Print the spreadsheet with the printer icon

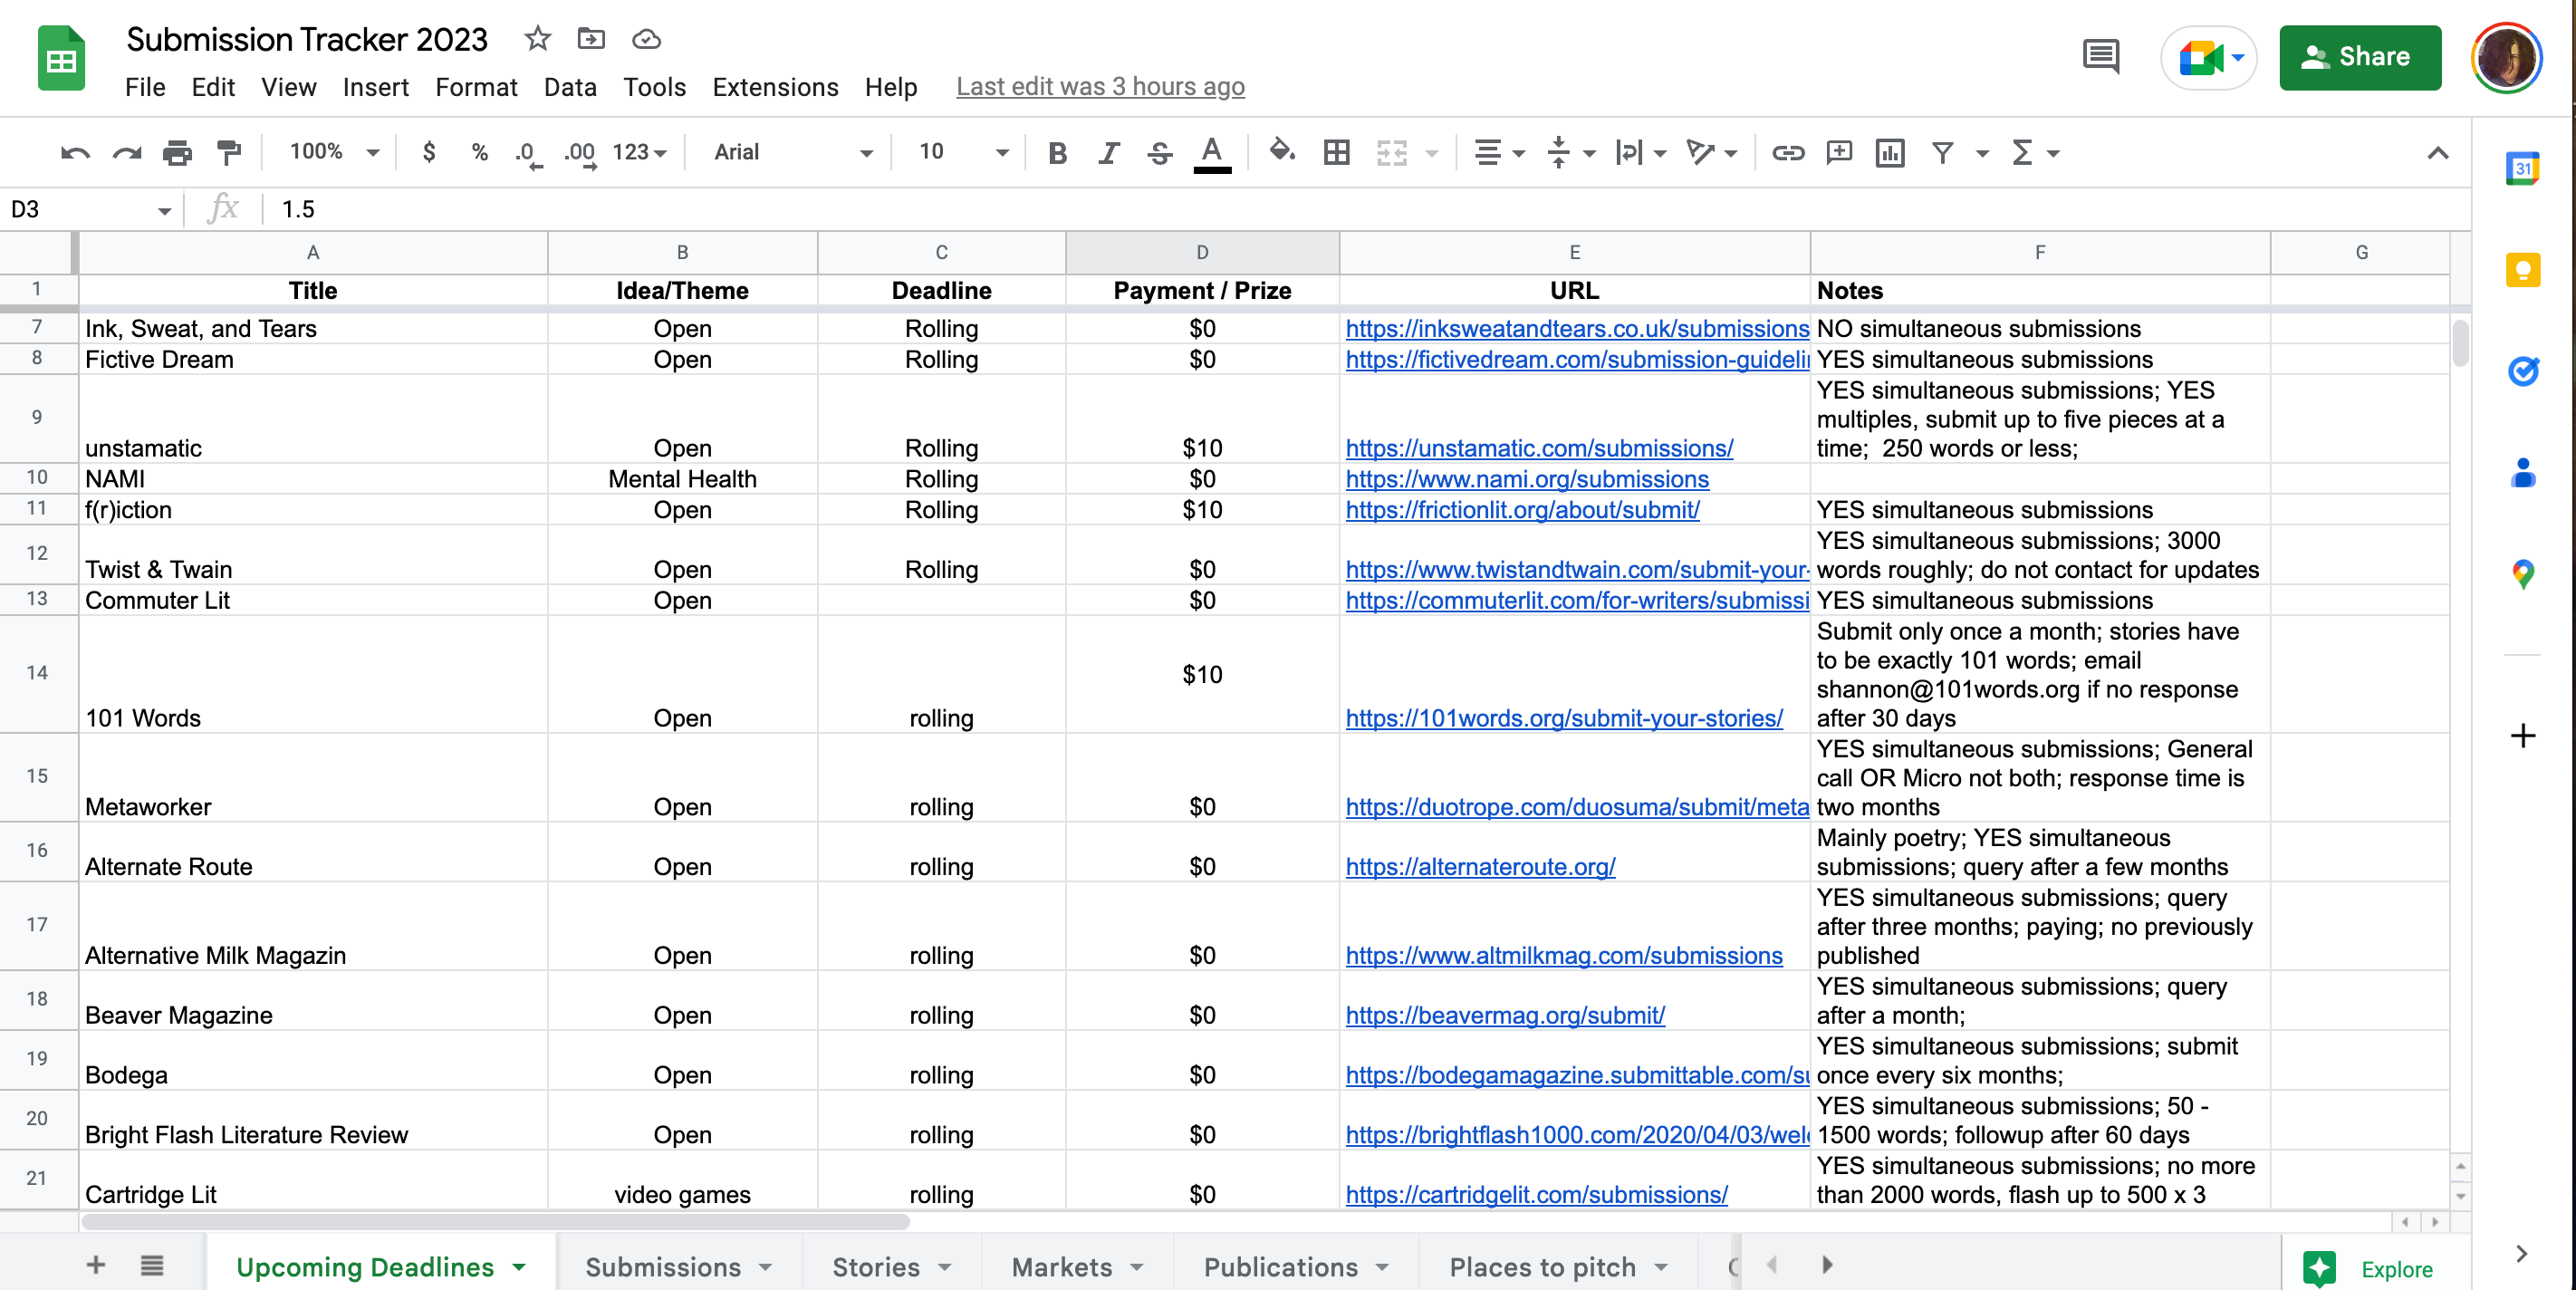click(177, 153)
